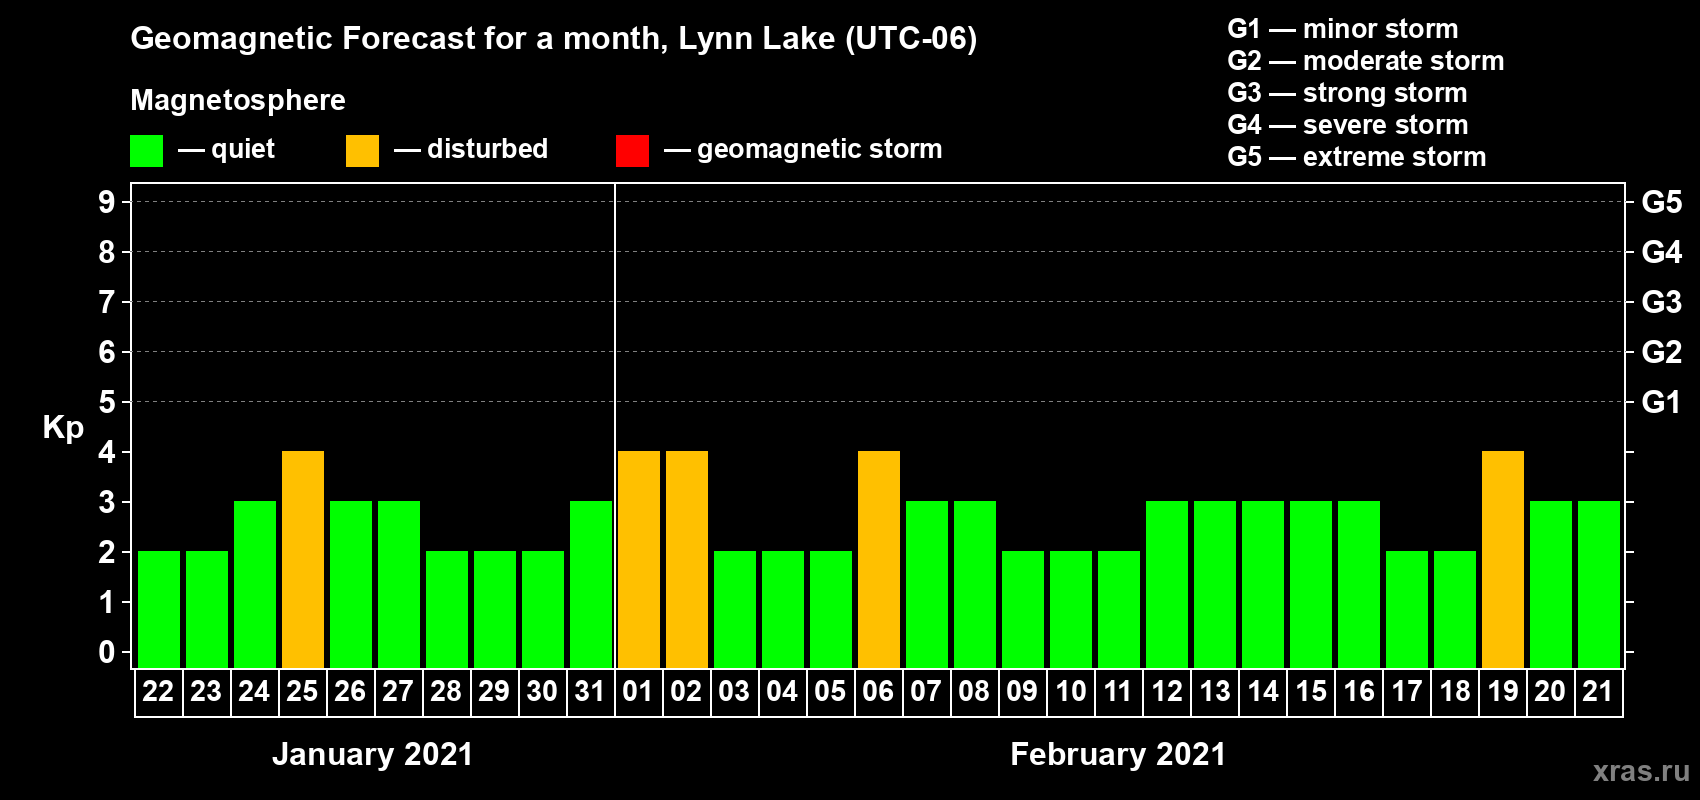Screen dimensions: 1700x800
Task: Select the February 12 green bar
Action: [1167, 584]
